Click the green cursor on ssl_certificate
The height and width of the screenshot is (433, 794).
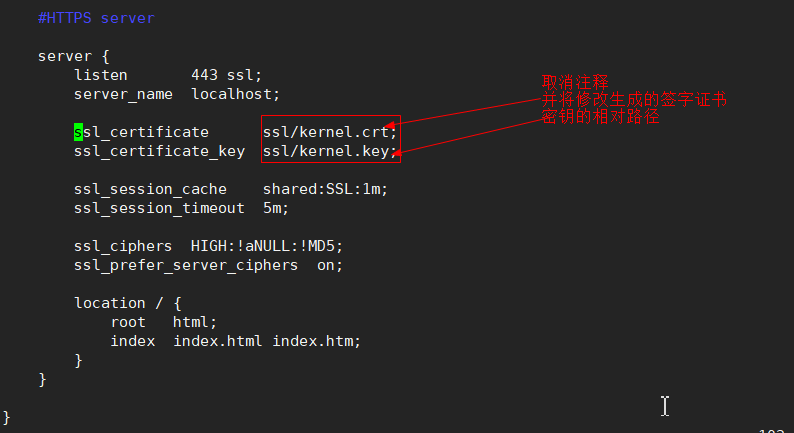78,132
